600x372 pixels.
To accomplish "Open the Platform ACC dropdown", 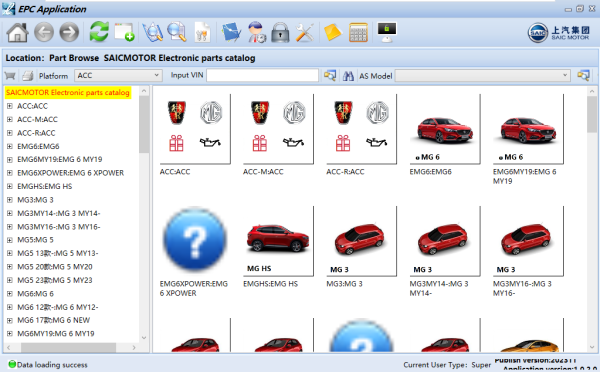I will click(118, 75).
